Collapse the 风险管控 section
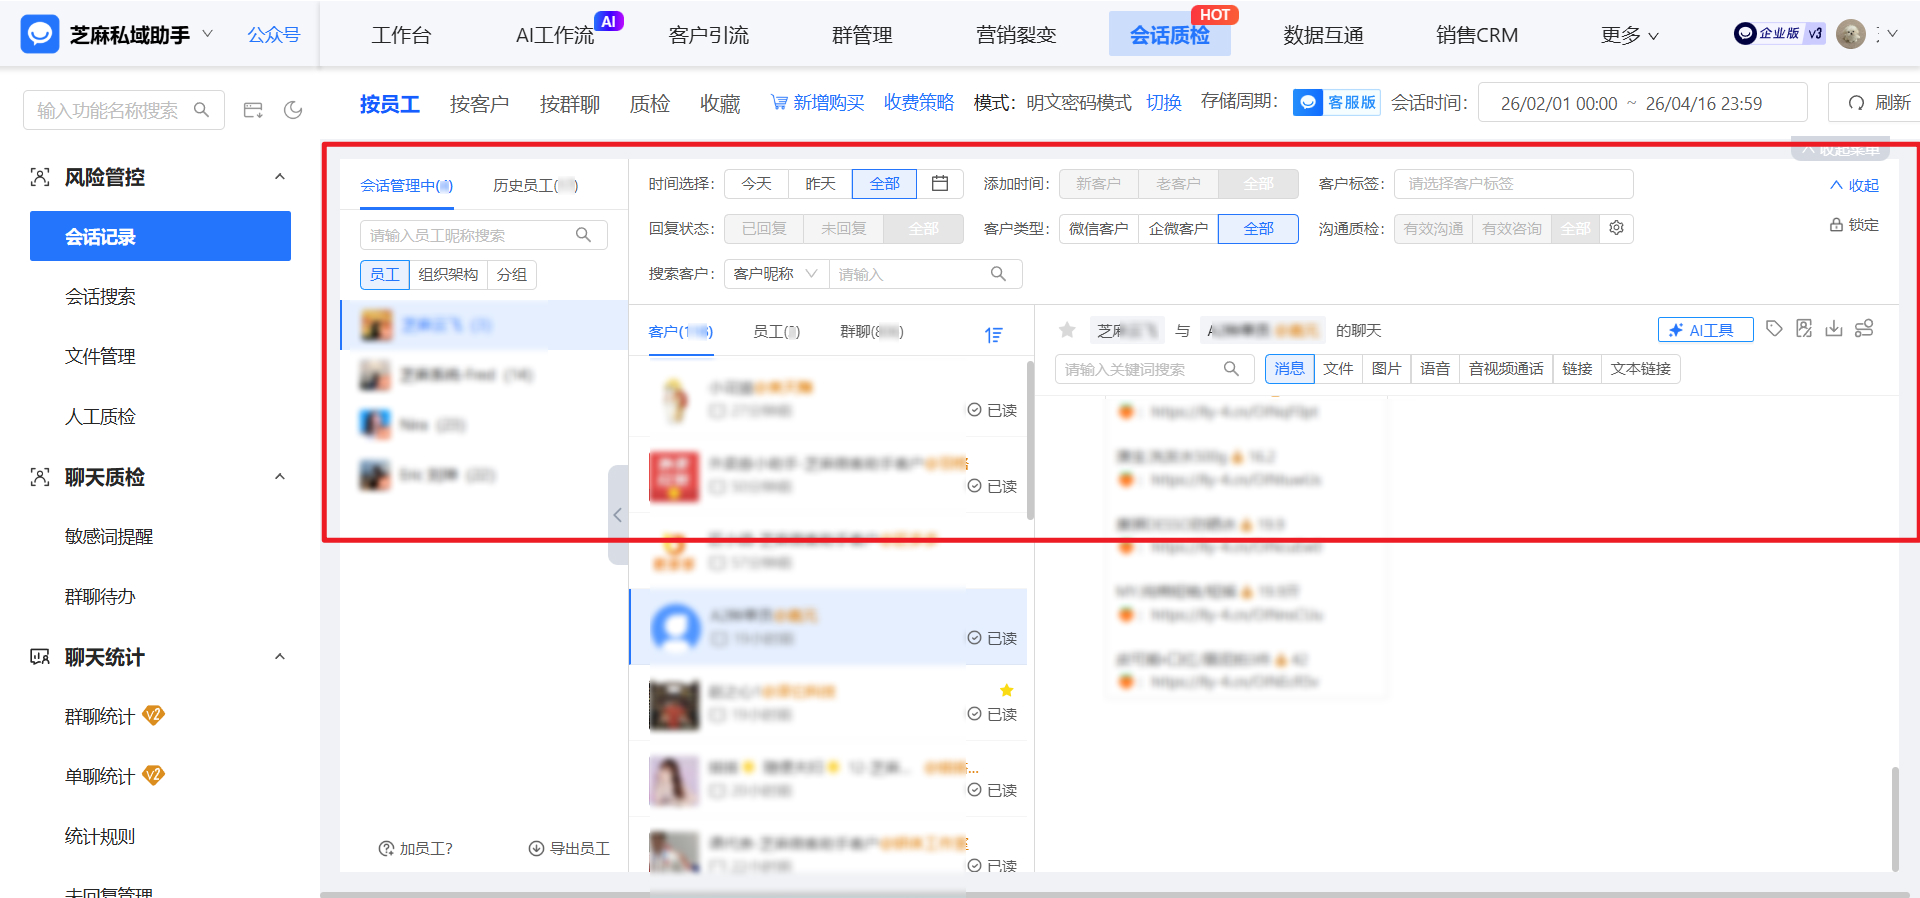 tap(280, 177)
